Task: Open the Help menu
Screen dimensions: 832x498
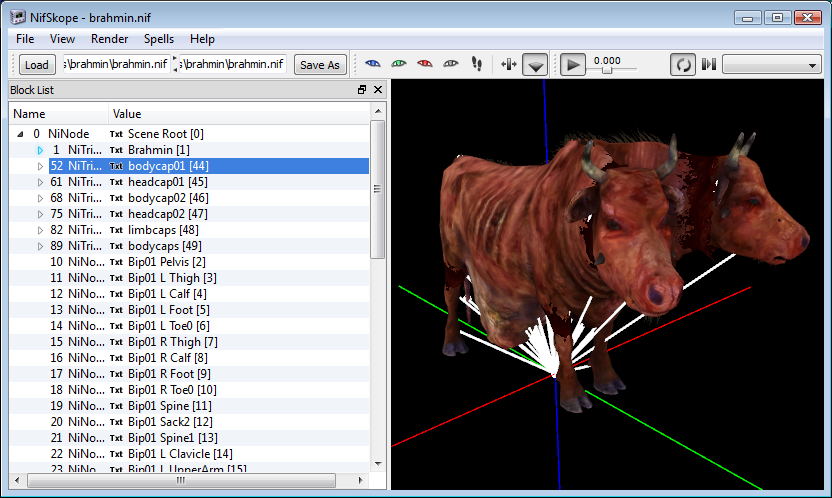Action: coord(202,39)
